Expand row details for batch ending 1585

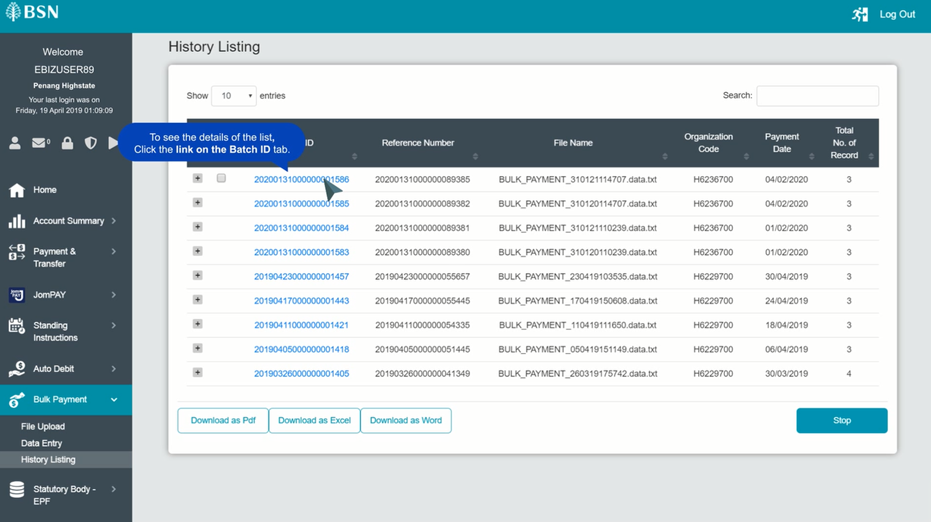198,203
